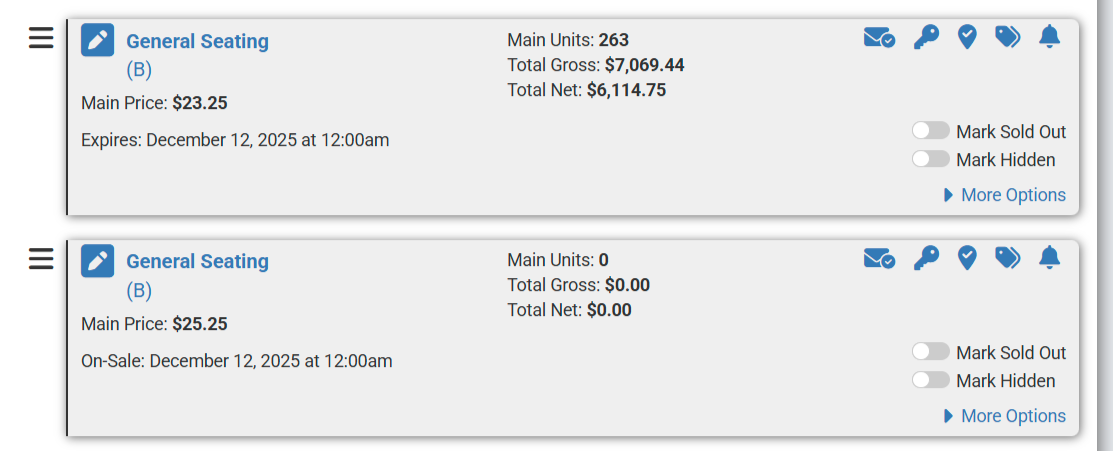This screenshot has height=451, width=1113.
Task: Click envelope icon on the $23.25 ticket
Action: pyautogui.click(x=879, y=38)
